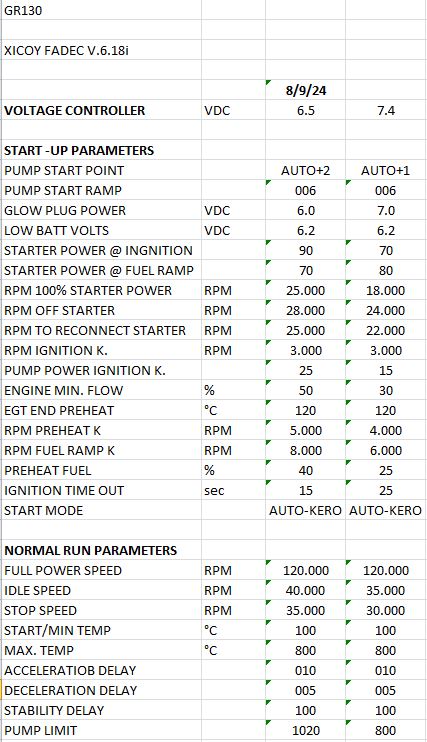Click the IGNITION TIME OUT sec unit cell

point(233,490)
